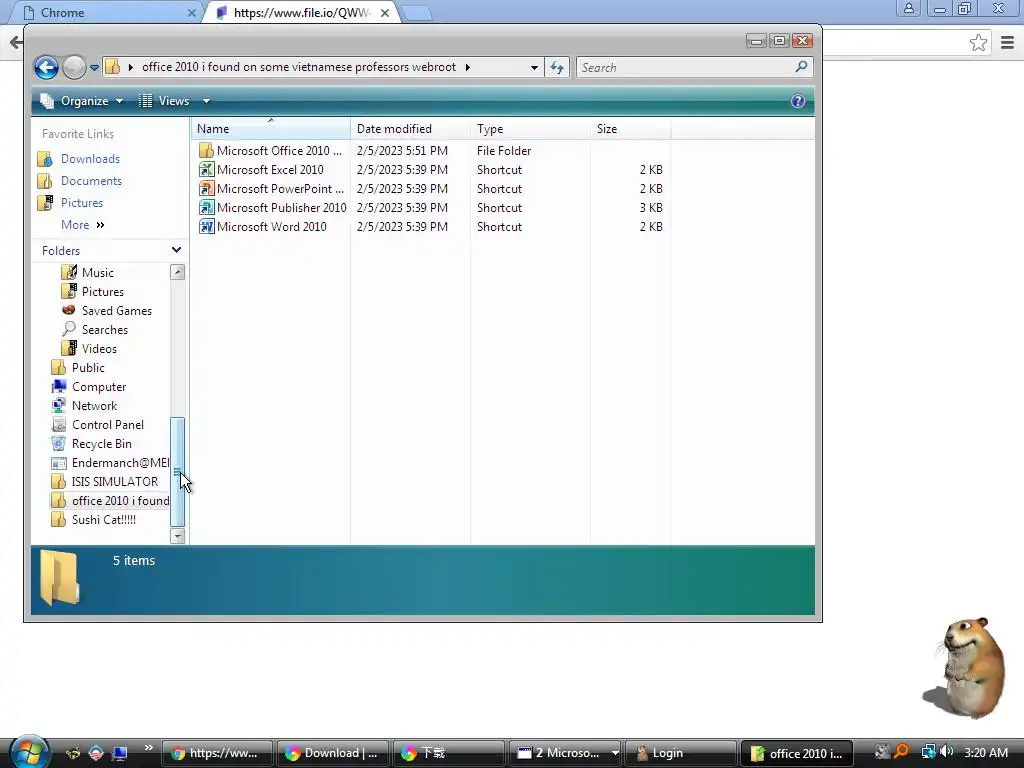Click the folder tree scrollbar thumb

[178, 472]
